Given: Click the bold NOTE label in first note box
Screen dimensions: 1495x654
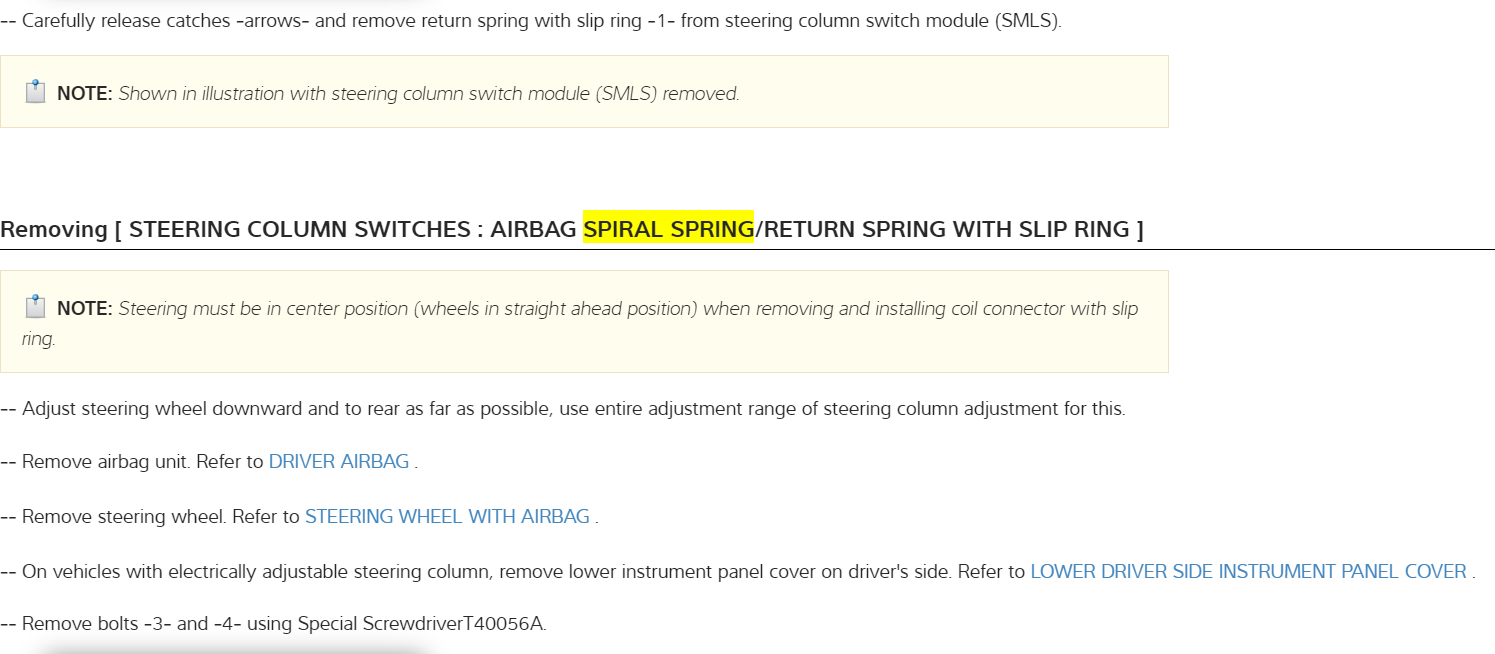Looking at the screenshot, I should pos(84,94).
